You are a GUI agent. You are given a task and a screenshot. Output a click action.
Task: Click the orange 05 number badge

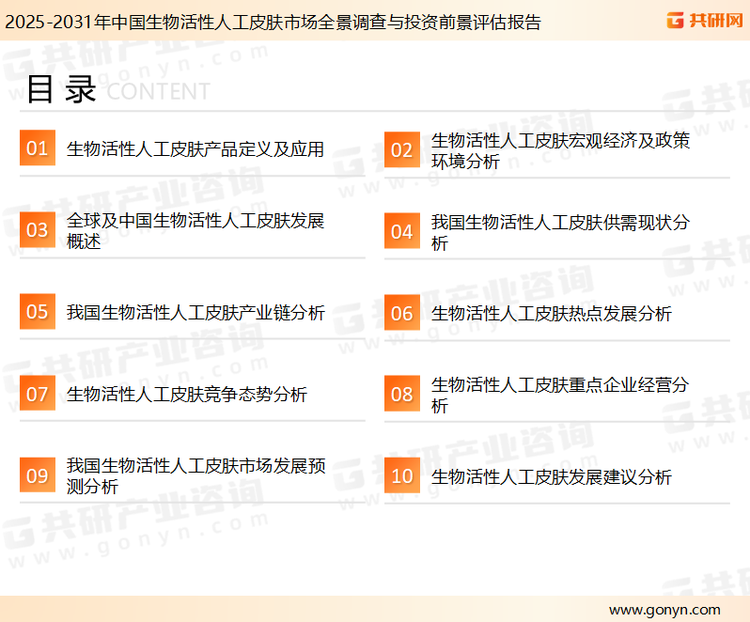coord(37,311)
